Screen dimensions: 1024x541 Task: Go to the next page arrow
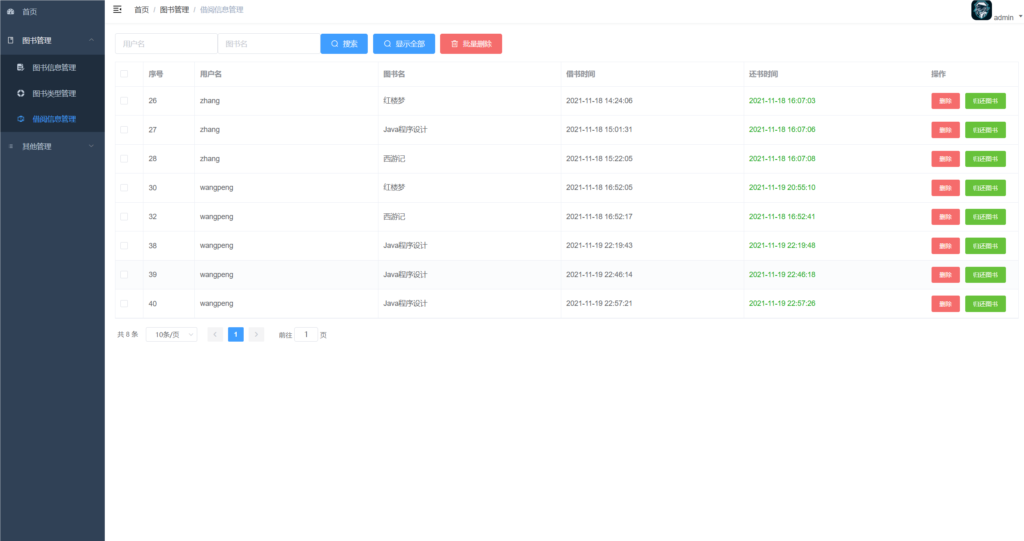point(256,335)
